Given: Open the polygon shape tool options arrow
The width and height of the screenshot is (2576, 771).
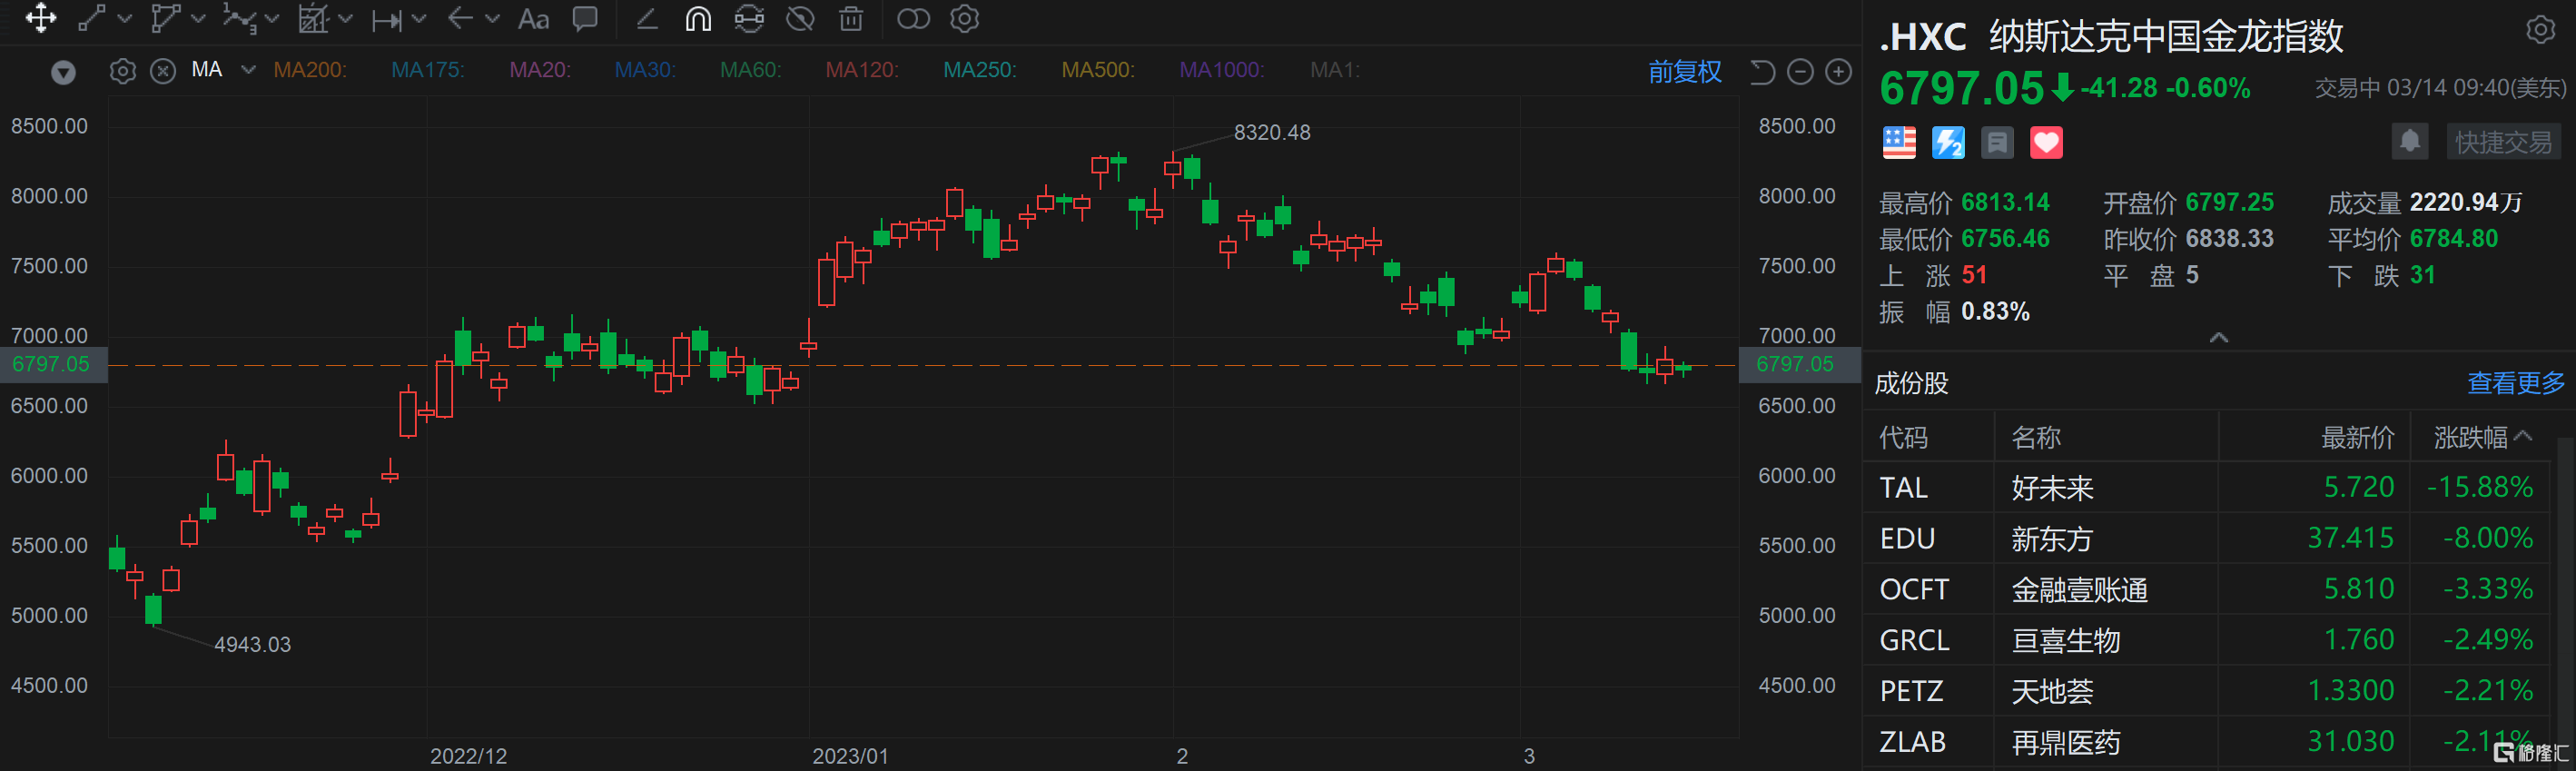Looking at the screenshot, I should [199, 19].
